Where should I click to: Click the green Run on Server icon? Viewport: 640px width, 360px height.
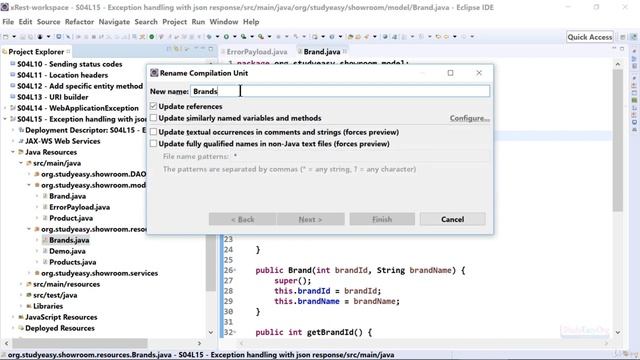pyautogui.click(x=152, y=37)
